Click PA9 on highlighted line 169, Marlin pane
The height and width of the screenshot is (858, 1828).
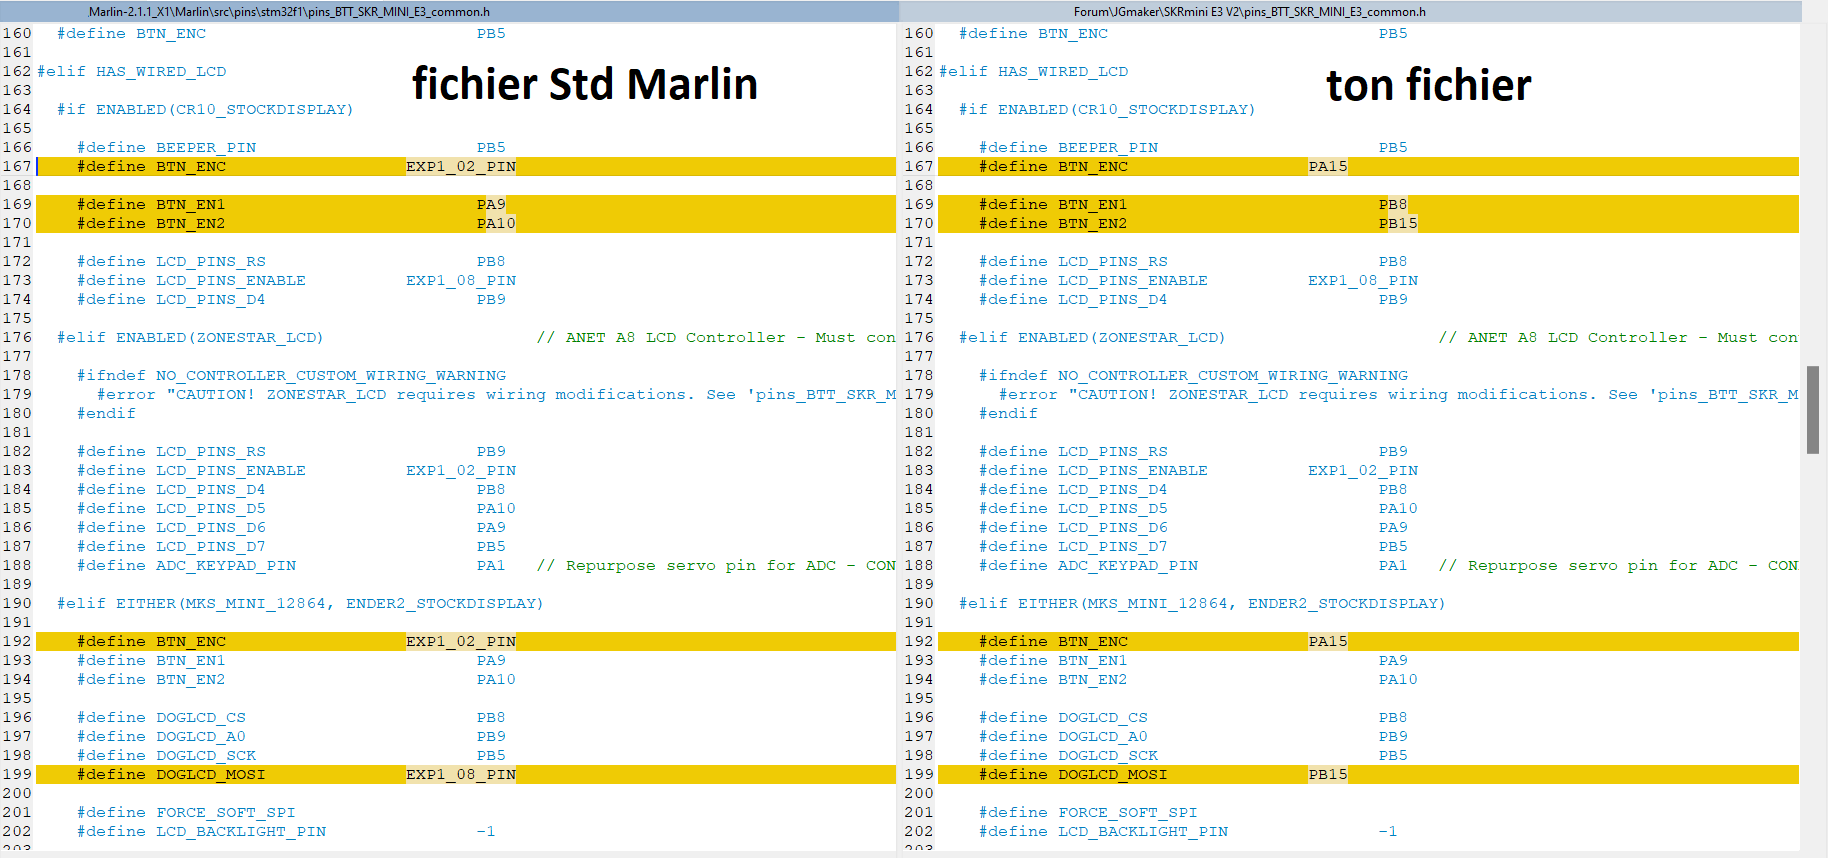(491, 205)
